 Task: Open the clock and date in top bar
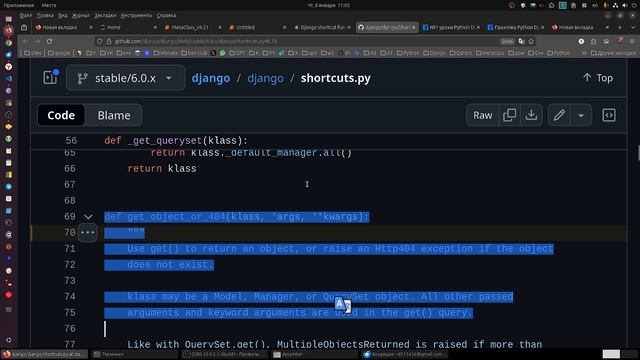click(x=328, y=5)
